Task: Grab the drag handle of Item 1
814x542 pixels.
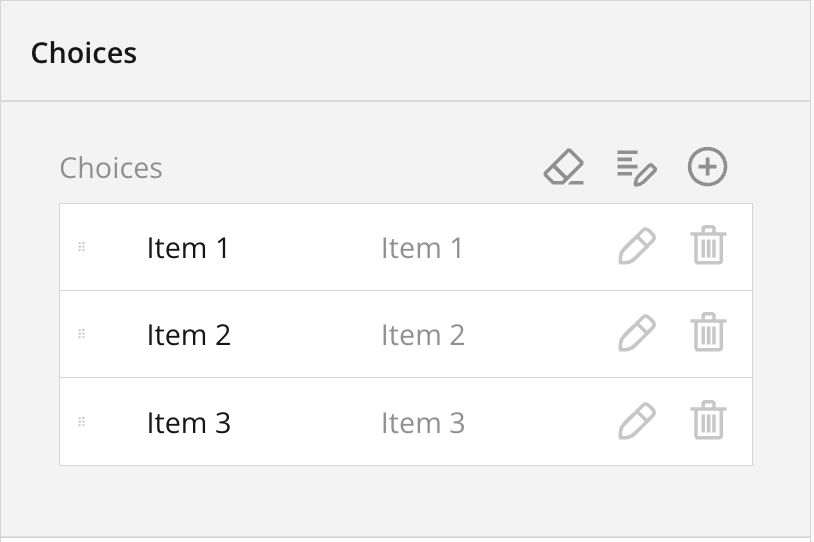Action: [82, 247]
